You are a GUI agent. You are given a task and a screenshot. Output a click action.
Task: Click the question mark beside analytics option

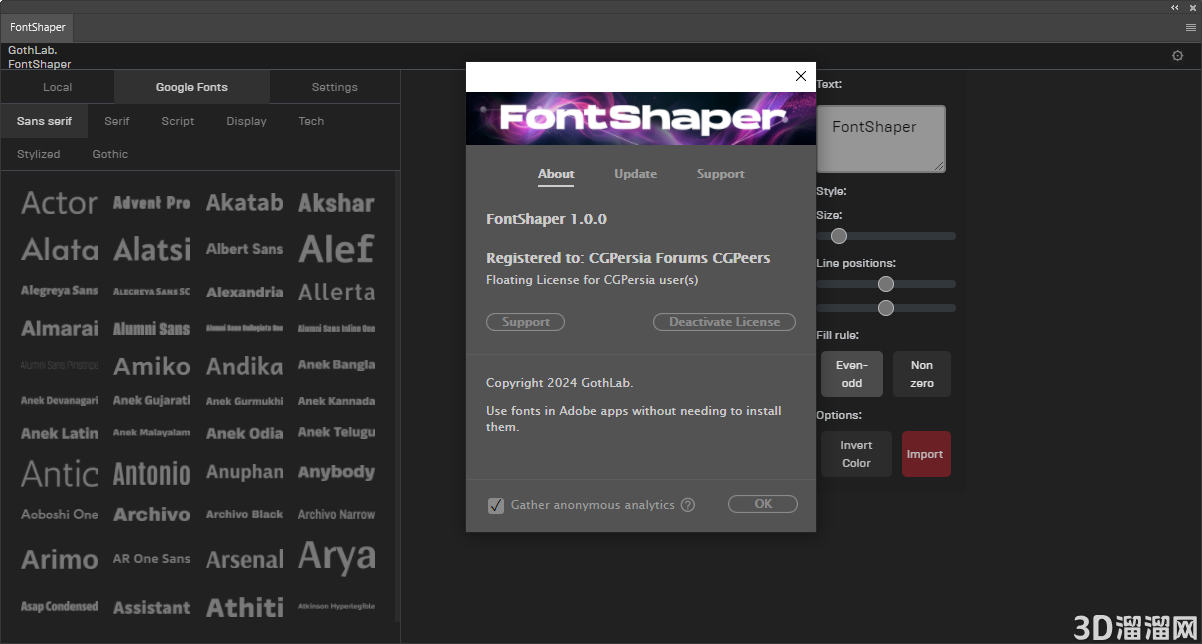(x=687, y=505)
